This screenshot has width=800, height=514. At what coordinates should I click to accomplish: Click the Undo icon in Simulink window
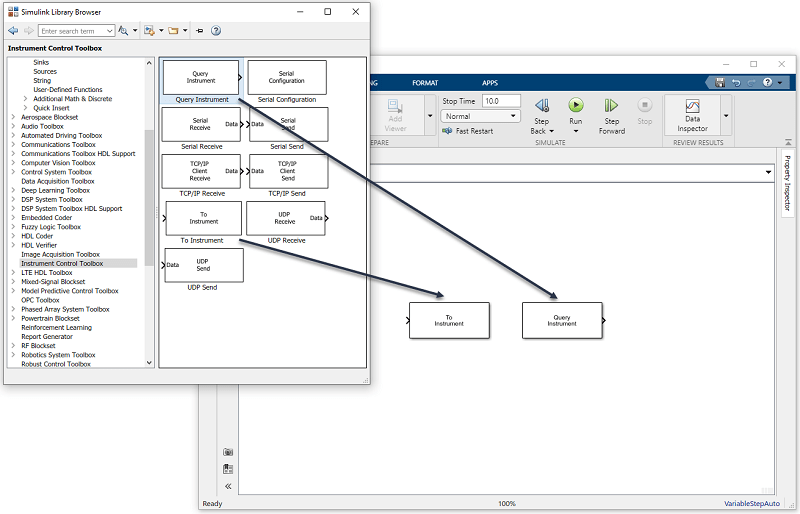point(736,82)
